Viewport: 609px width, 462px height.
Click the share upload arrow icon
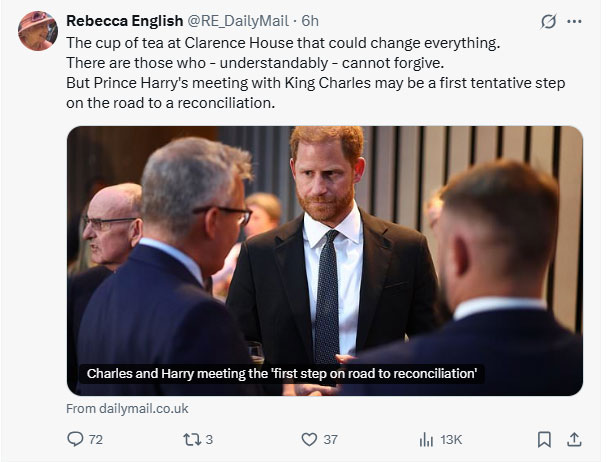tap(574, 439)
